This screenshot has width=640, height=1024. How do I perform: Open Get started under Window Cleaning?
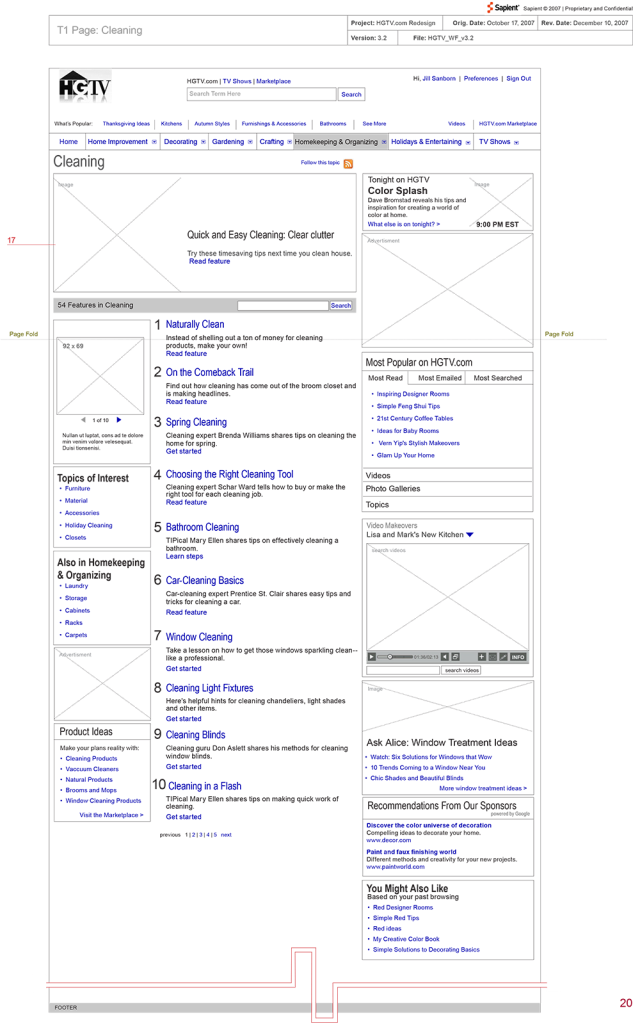pos(184,669)
